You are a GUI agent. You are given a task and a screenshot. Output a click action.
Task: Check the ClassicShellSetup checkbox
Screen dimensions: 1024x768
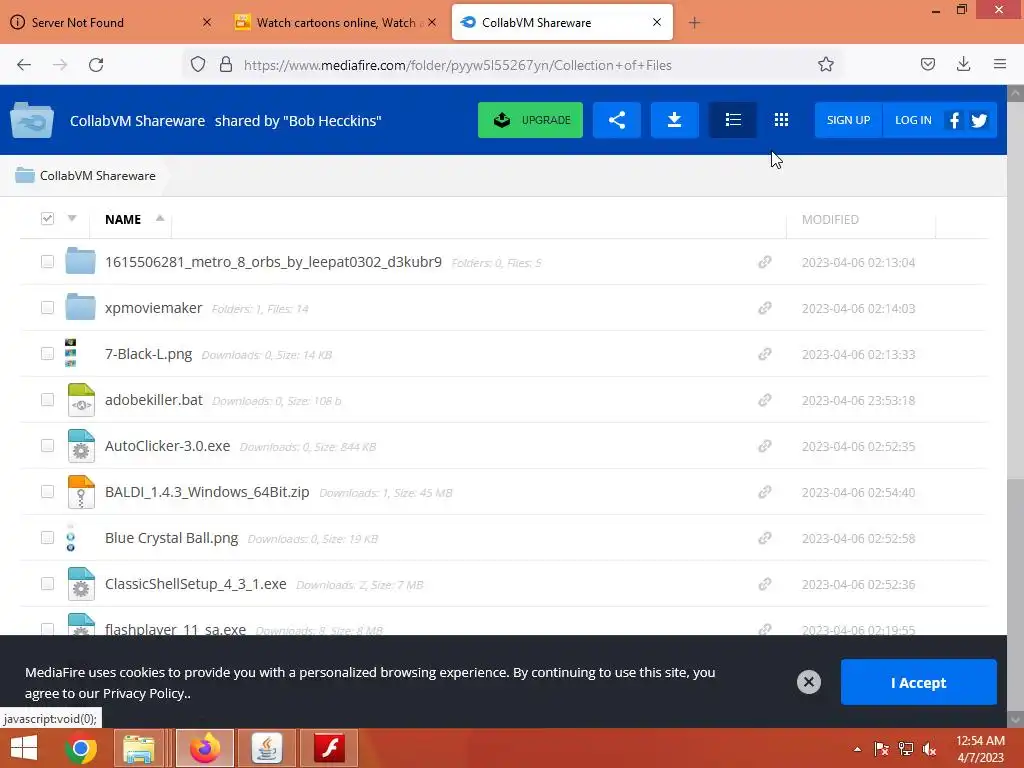47,584
